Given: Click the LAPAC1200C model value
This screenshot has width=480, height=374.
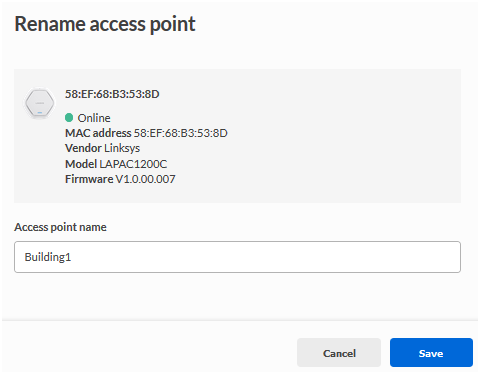Looking at the screenshot, I should coord(133,164).
